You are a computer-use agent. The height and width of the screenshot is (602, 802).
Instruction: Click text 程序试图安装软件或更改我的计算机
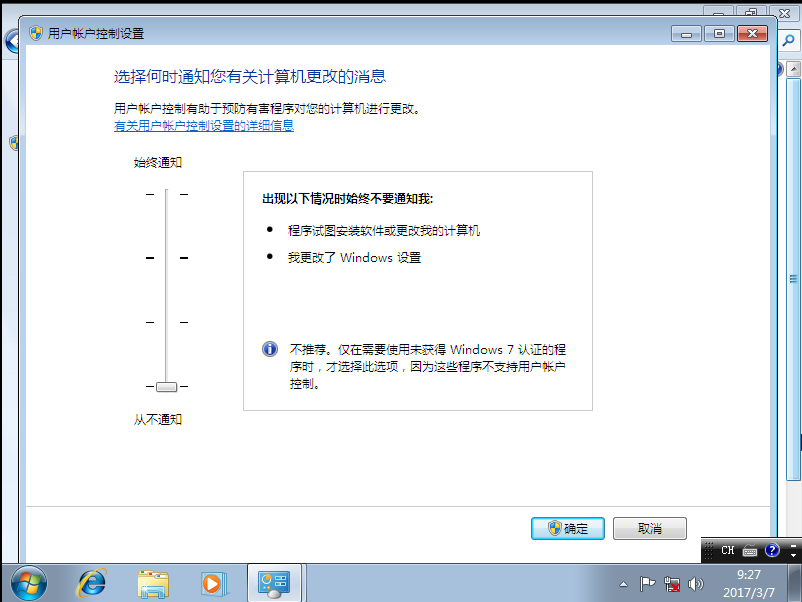384,231
